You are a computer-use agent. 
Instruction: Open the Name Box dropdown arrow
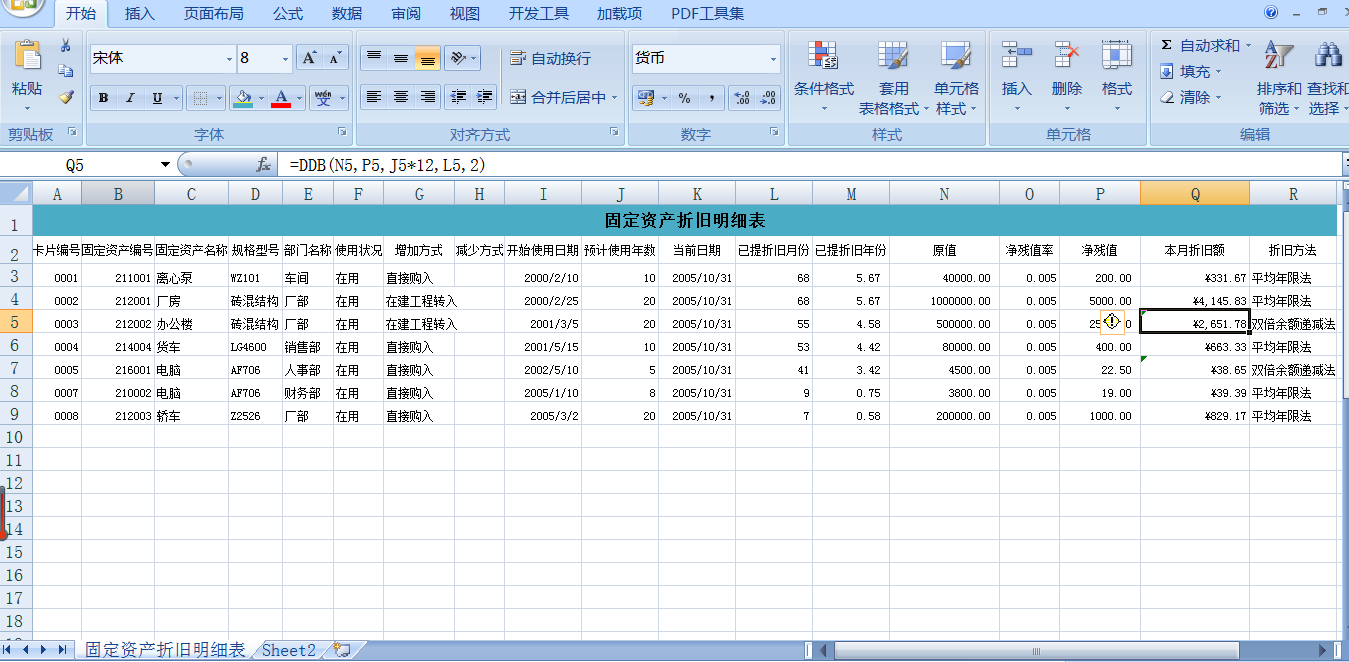click(x=165, y=165)
